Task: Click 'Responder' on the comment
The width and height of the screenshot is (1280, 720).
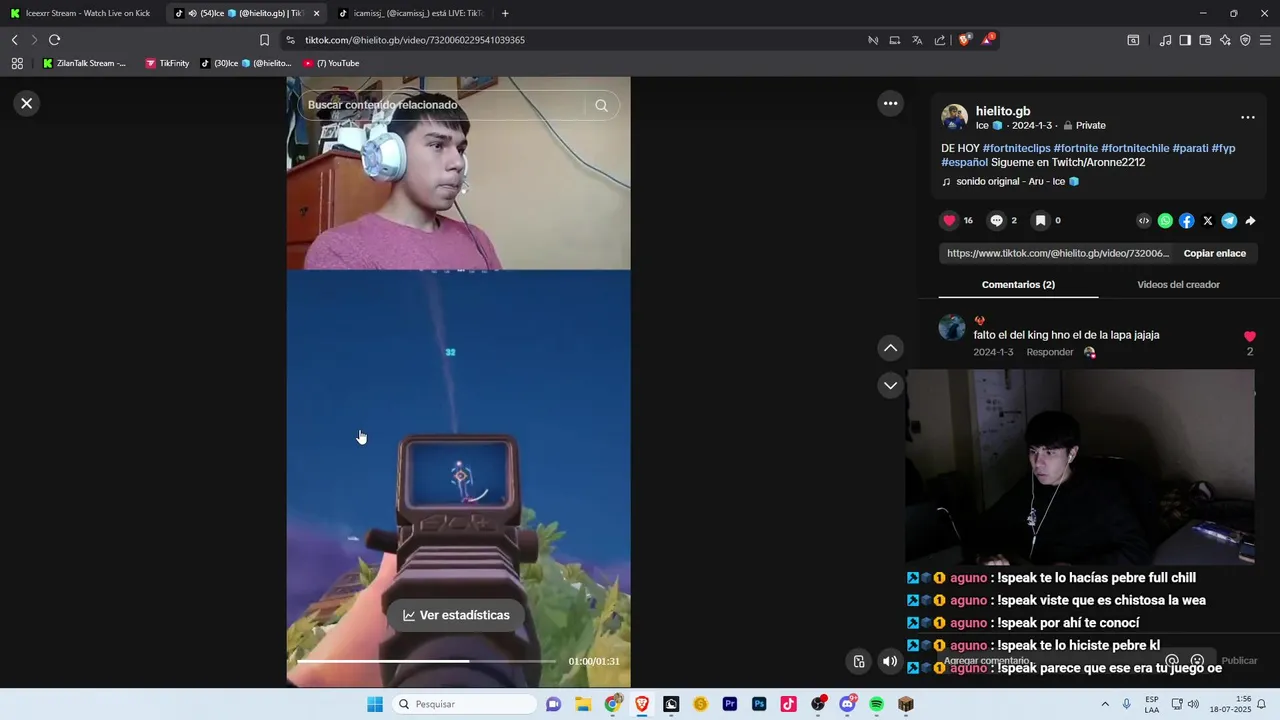Action: point(1050,352)
